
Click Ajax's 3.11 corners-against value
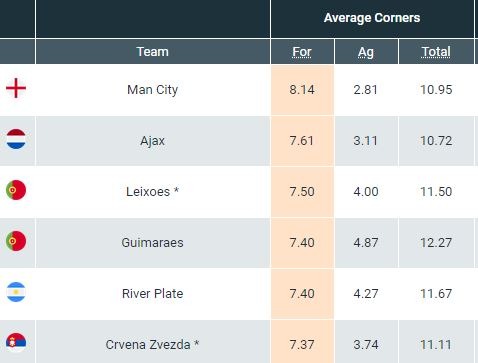[x=366, y=141]
